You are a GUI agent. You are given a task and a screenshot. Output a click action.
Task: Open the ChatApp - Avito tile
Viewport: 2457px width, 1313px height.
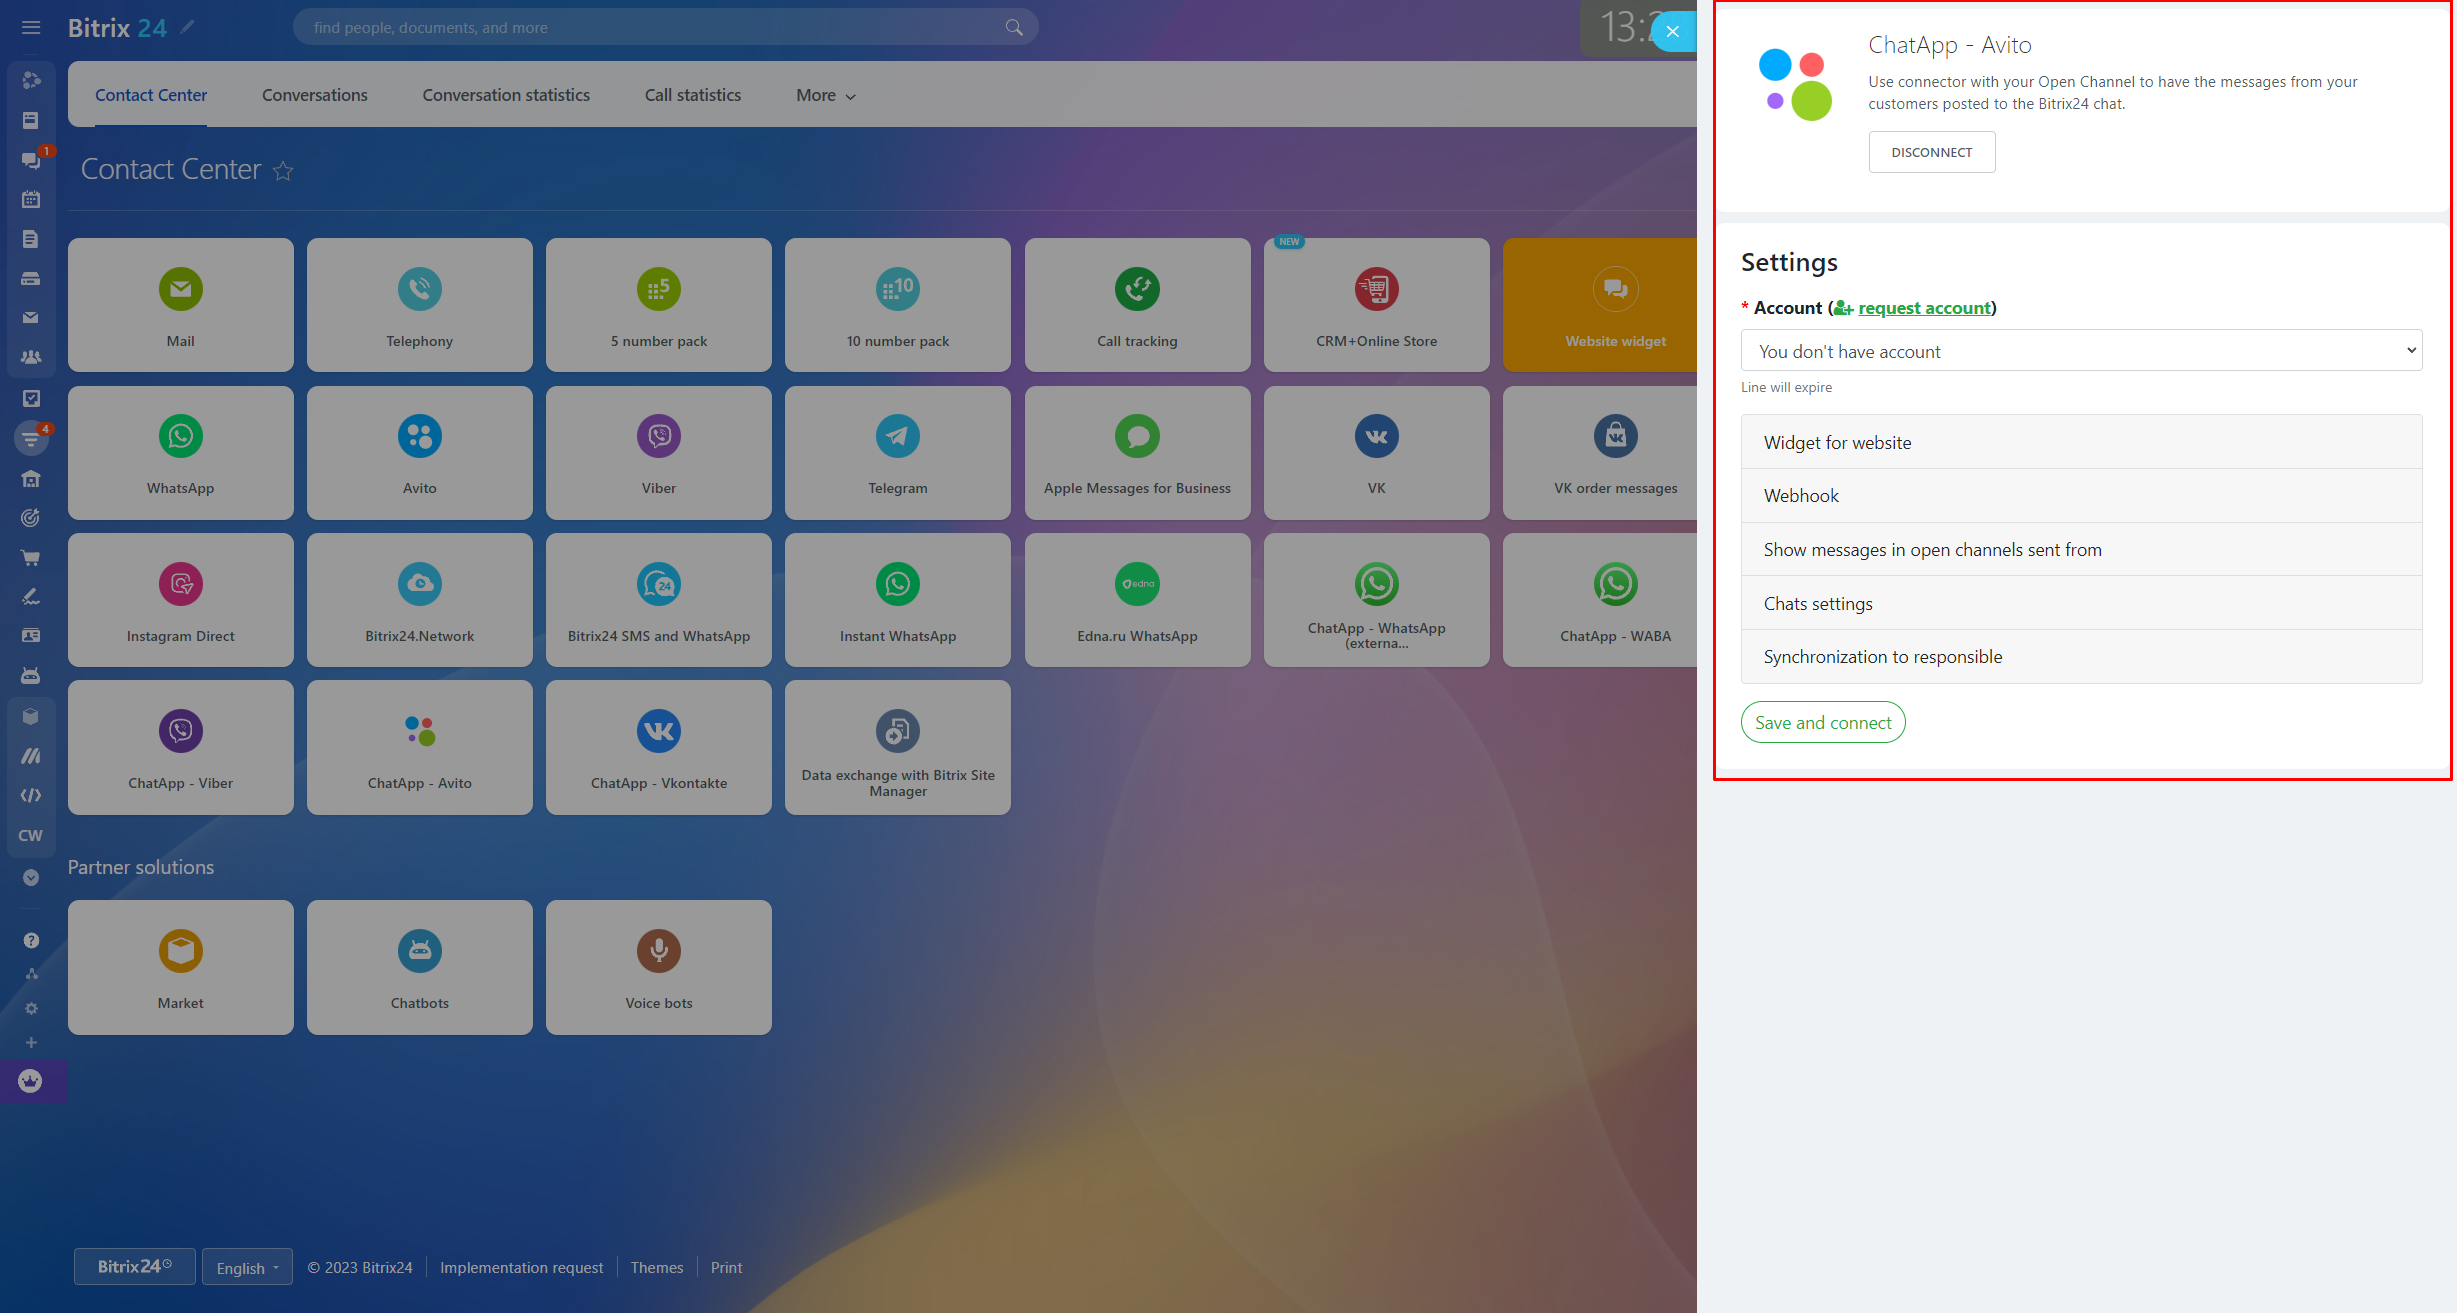[x=419, y=747]
